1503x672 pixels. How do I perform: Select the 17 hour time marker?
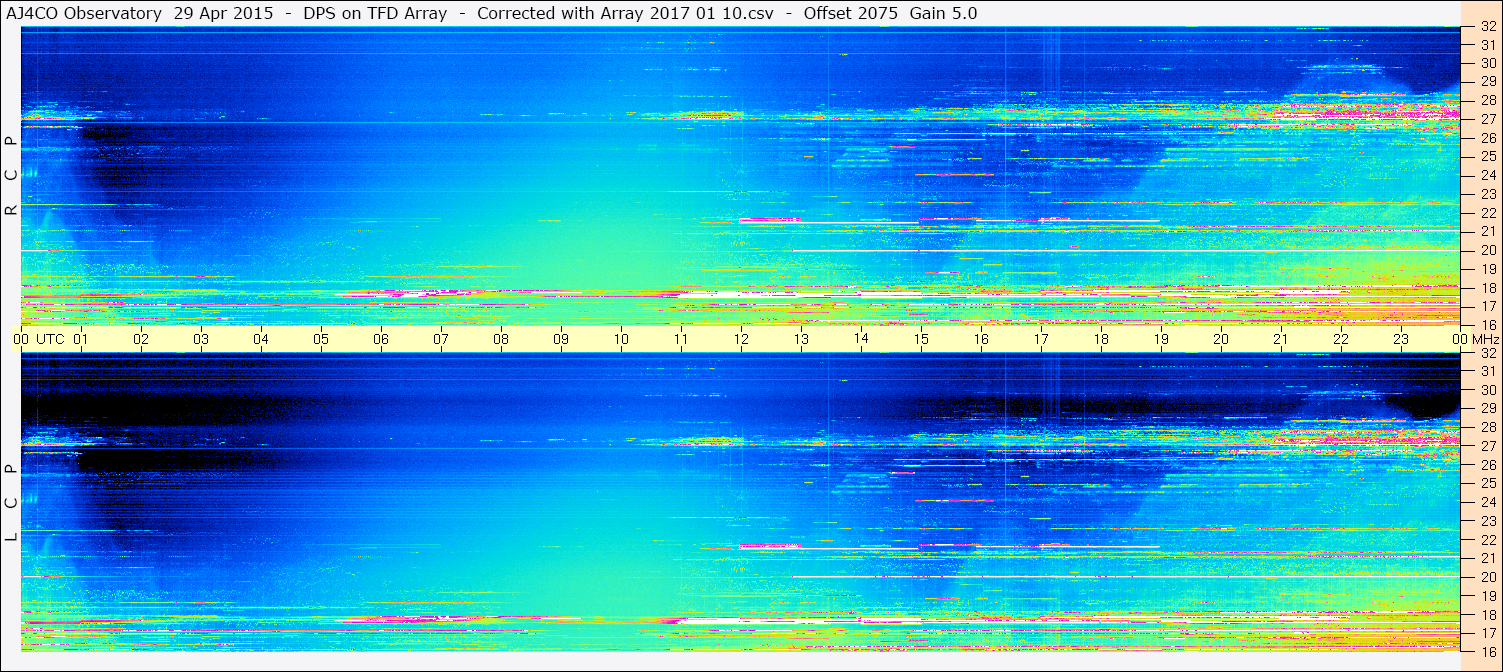(x=1041, y=339)
